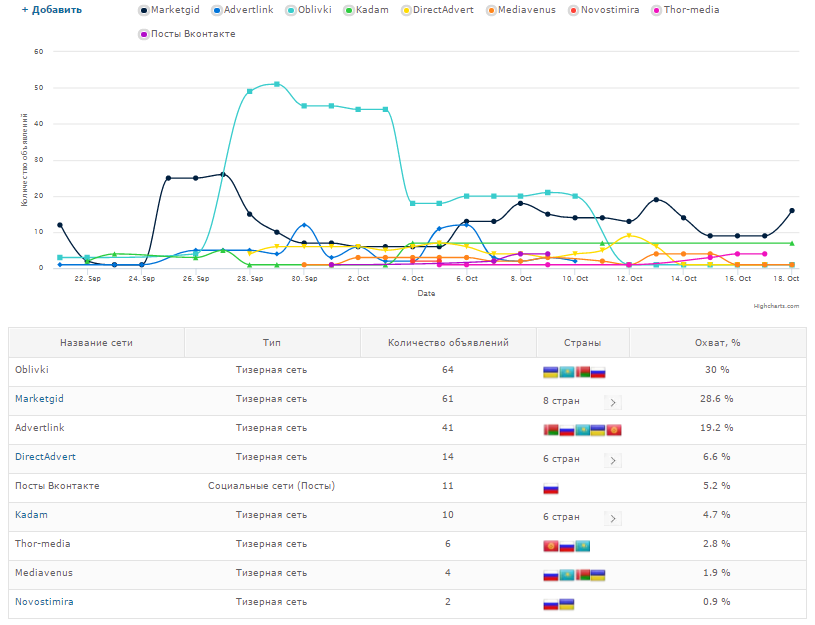
Task: Open the Kadam network link
Action: [x=31, y=515]
